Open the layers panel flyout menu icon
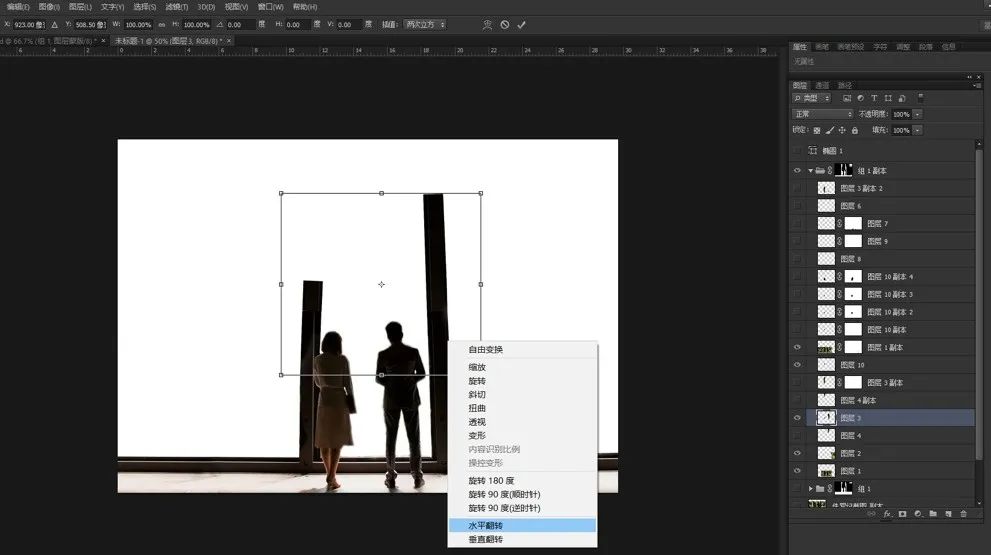 [x=977, y=85]
